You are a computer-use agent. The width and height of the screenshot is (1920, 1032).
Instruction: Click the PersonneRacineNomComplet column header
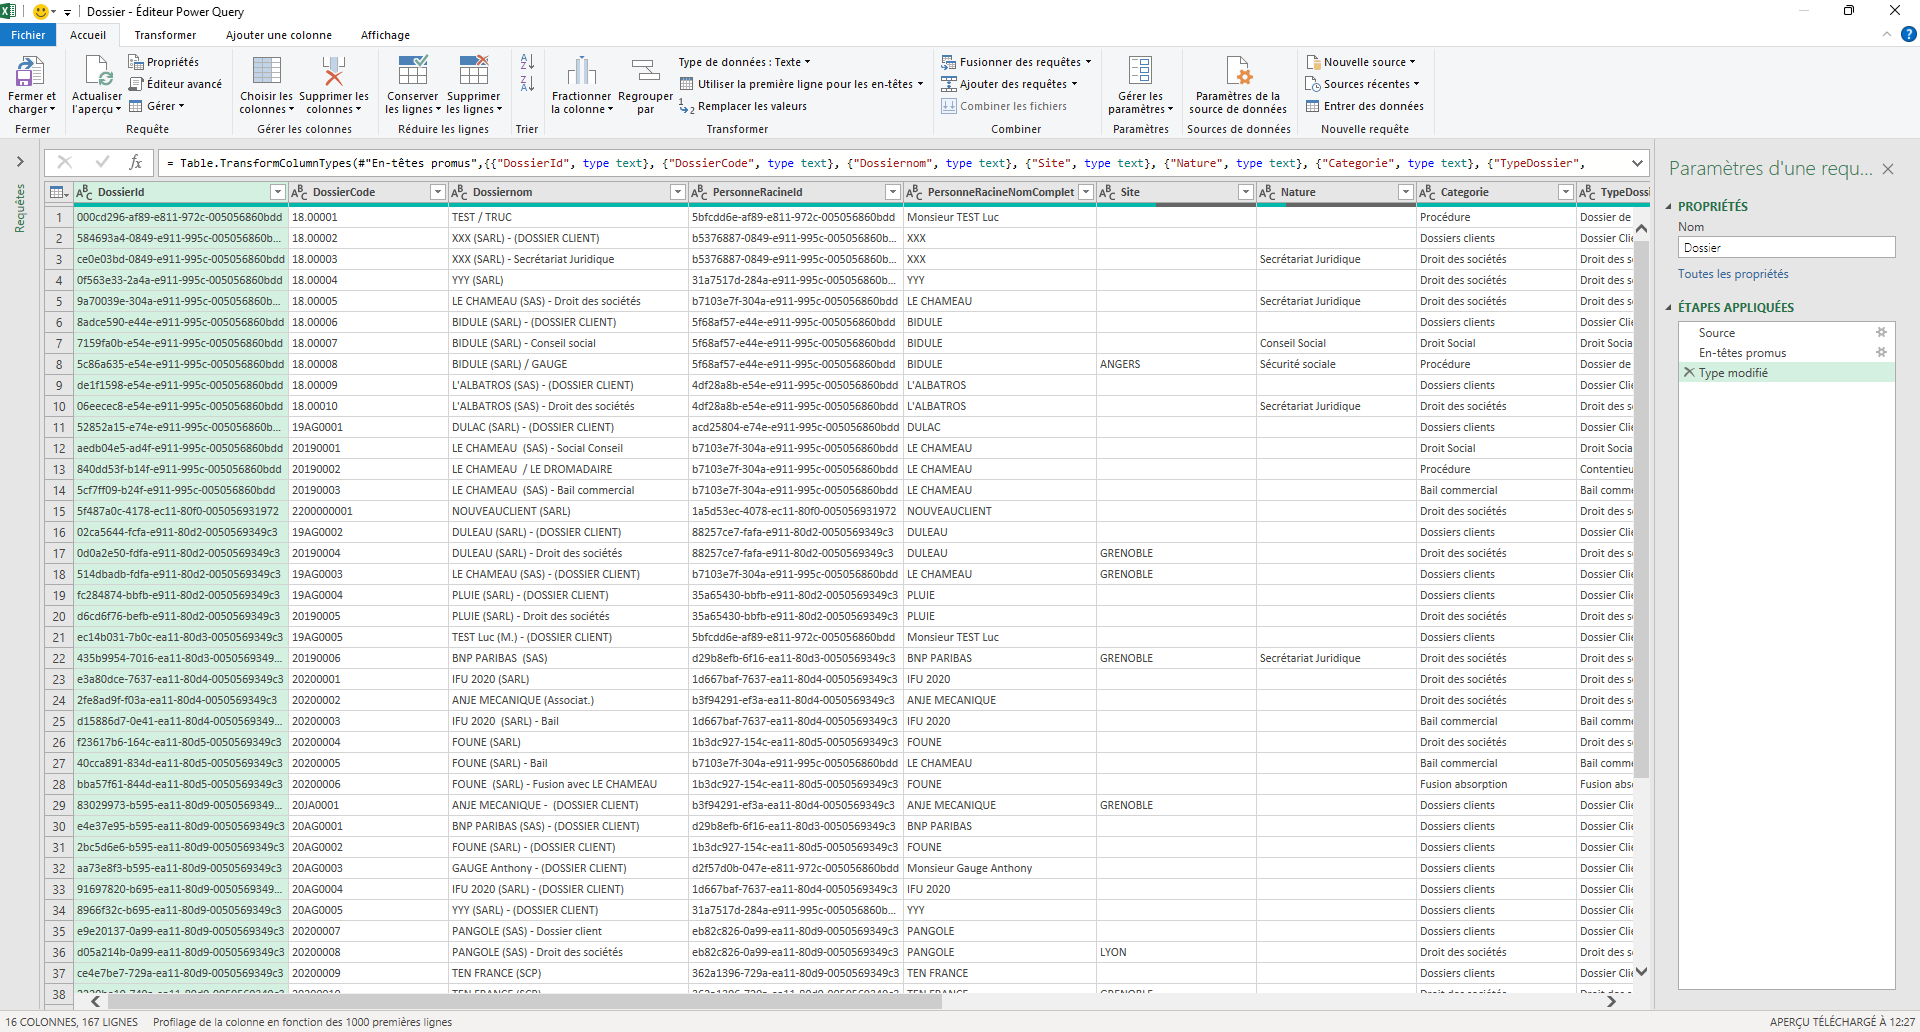1000,192
